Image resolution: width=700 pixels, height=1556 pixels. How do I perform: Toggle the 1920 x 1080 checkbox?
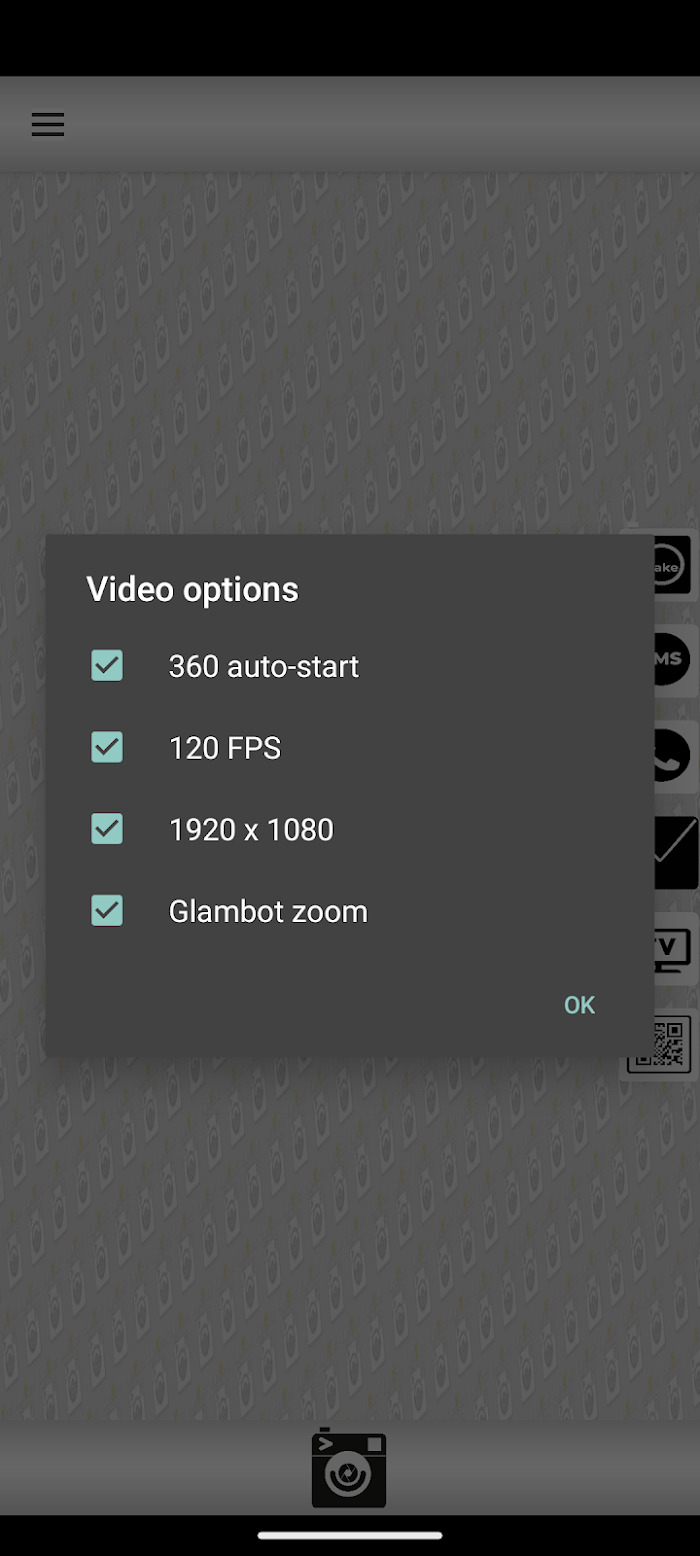tap(107, 828)
